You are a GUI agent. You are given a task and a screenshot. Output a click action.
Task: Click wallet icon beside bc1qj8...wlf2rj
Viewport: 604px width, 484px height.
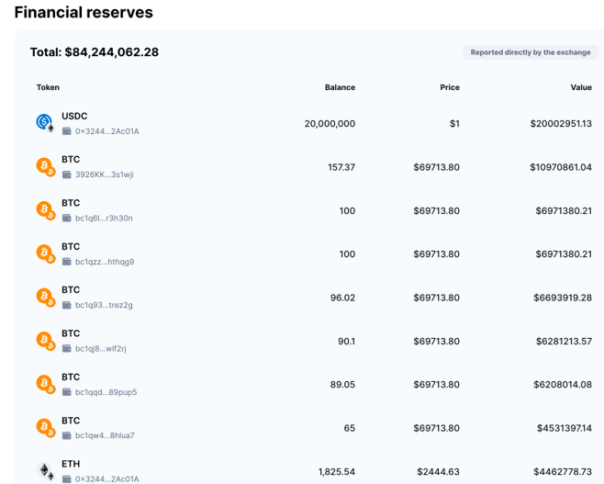click(x=67, y=349)
